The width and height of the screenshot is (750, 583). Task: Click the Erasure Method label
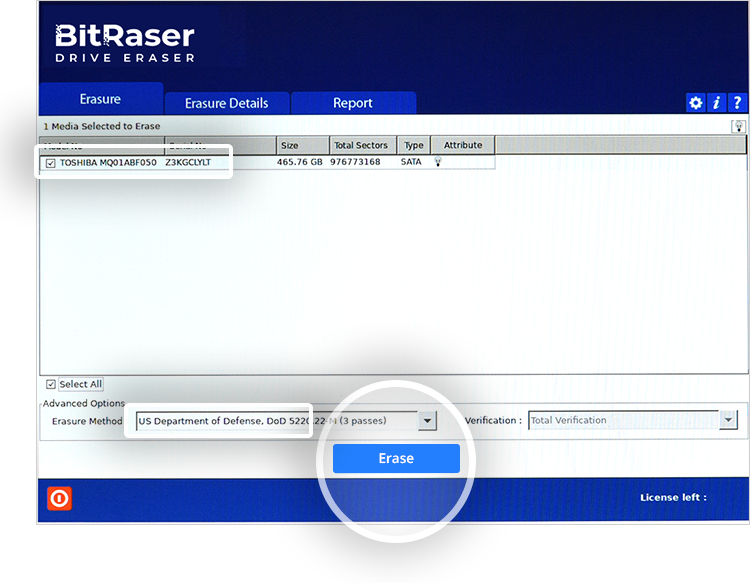point(87,421)
